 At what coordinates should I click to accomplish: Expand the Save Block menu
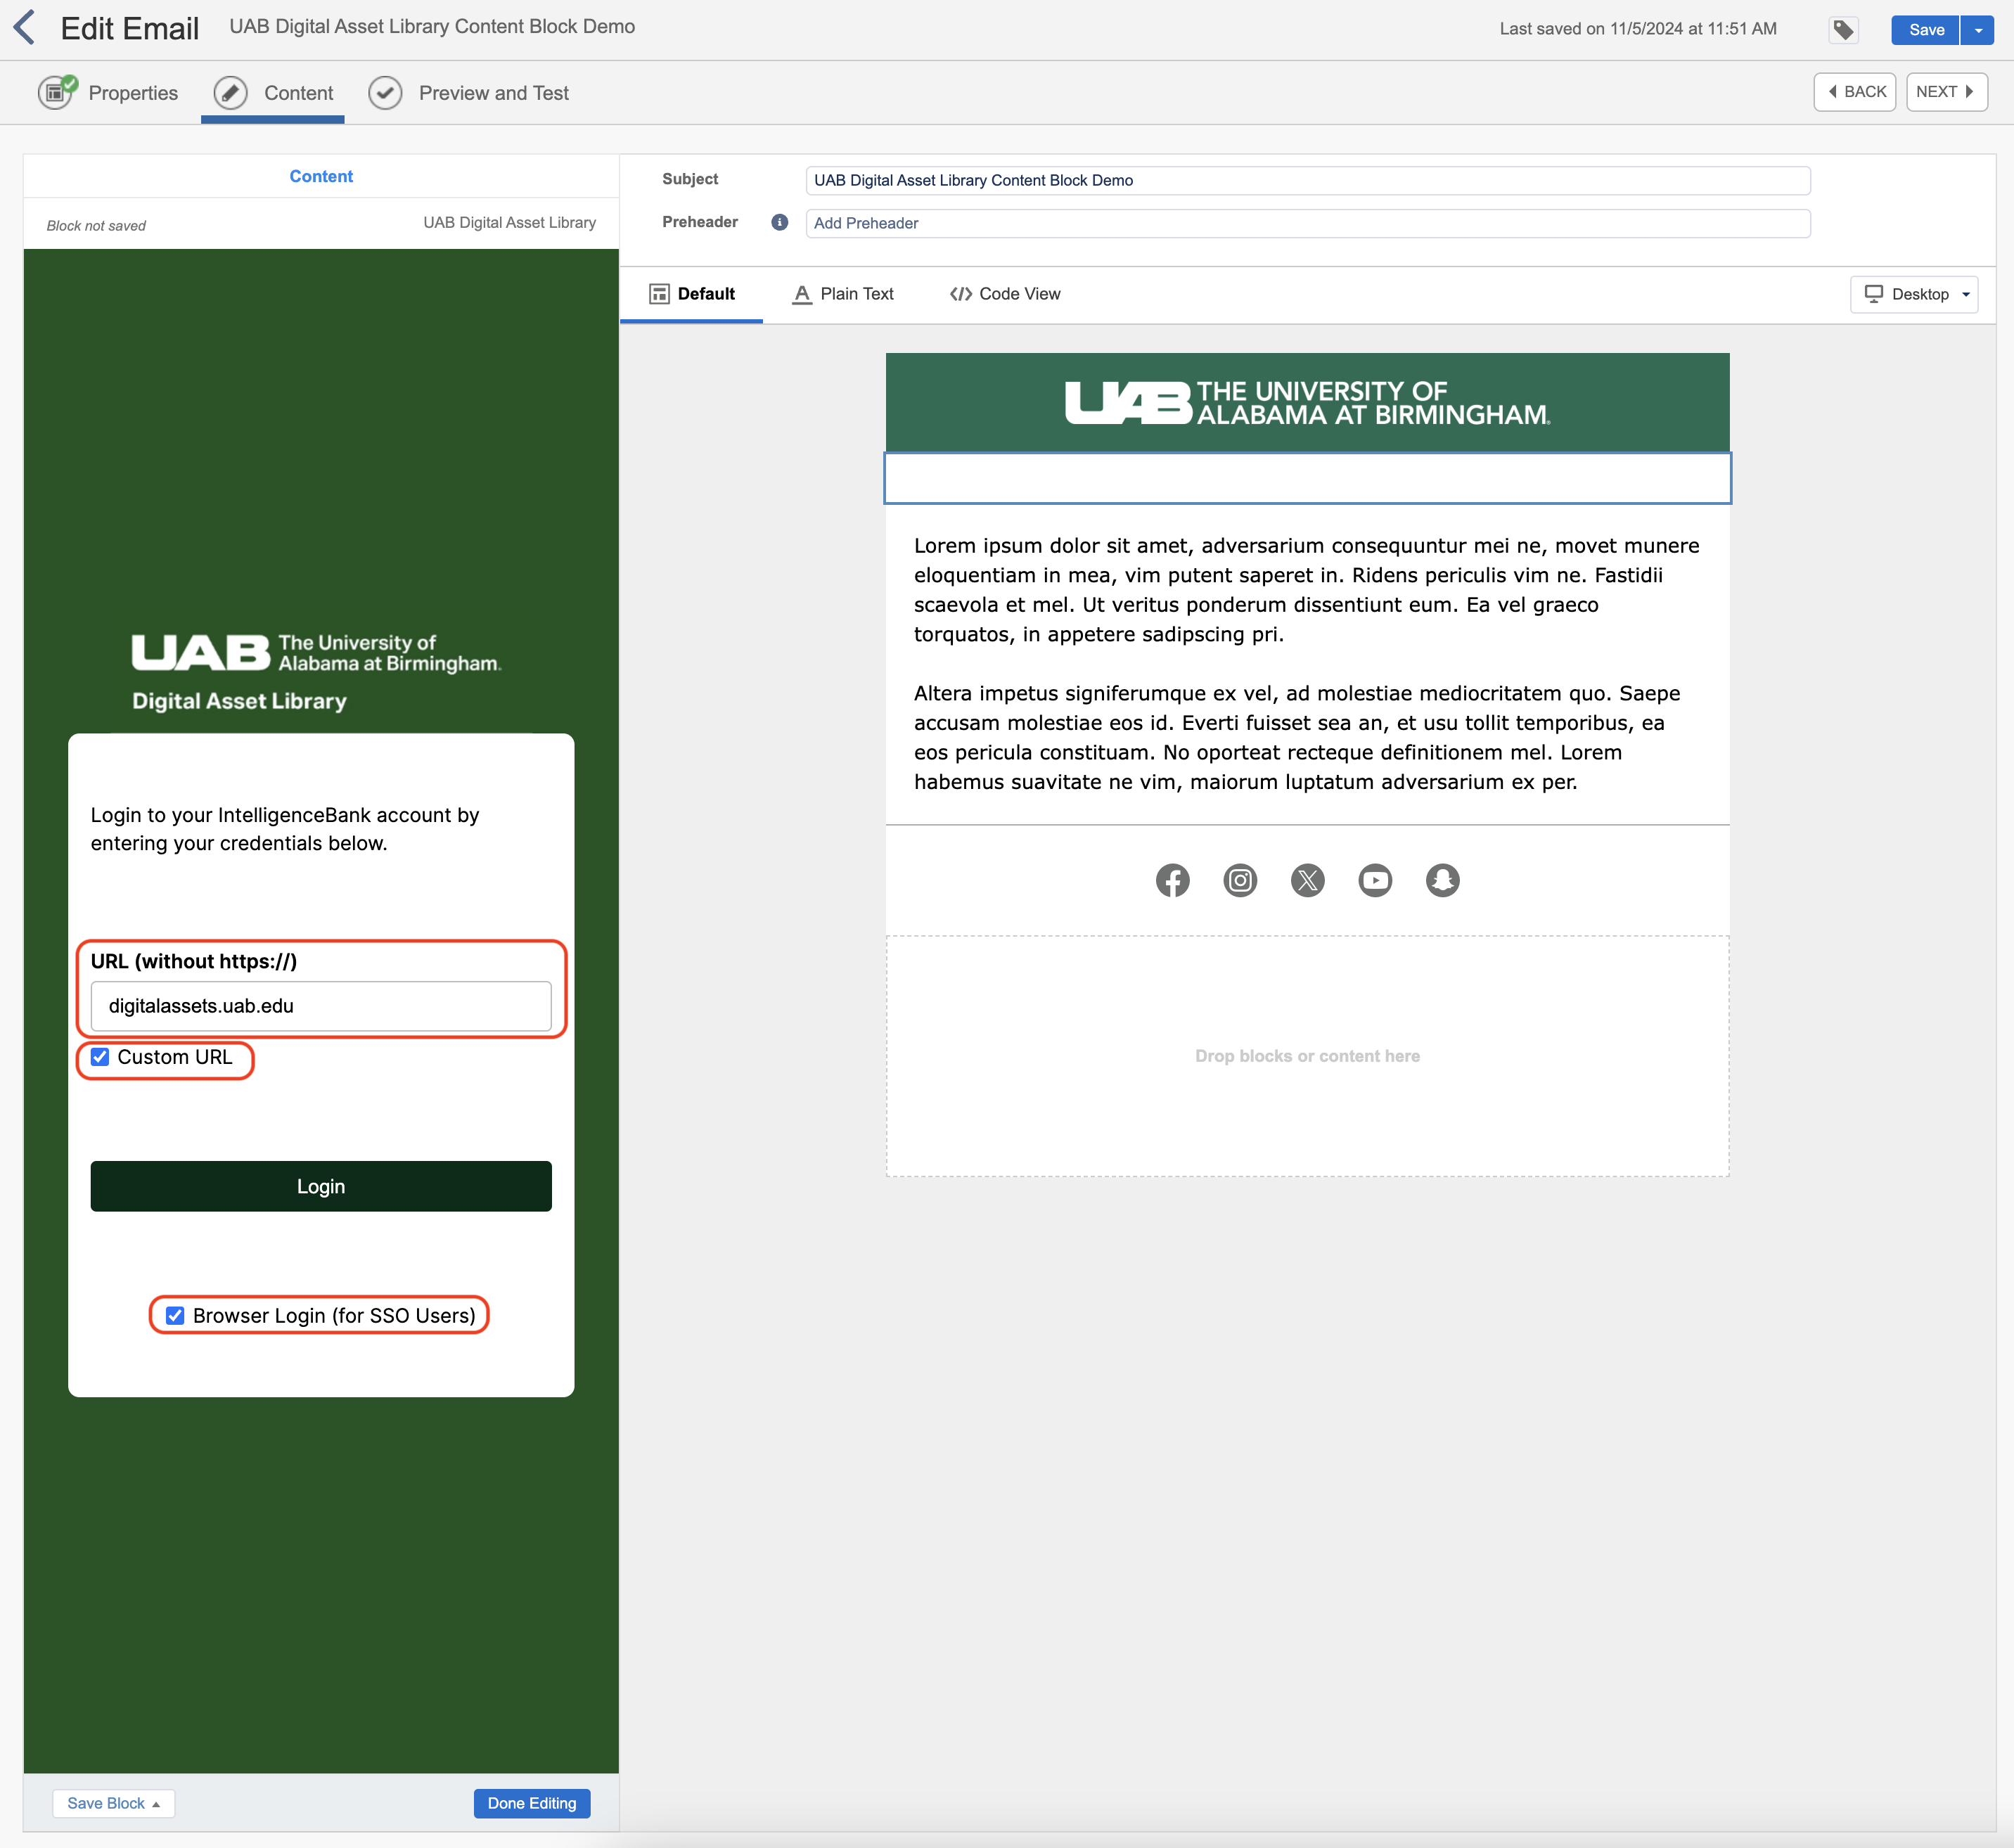[113, 1803]
